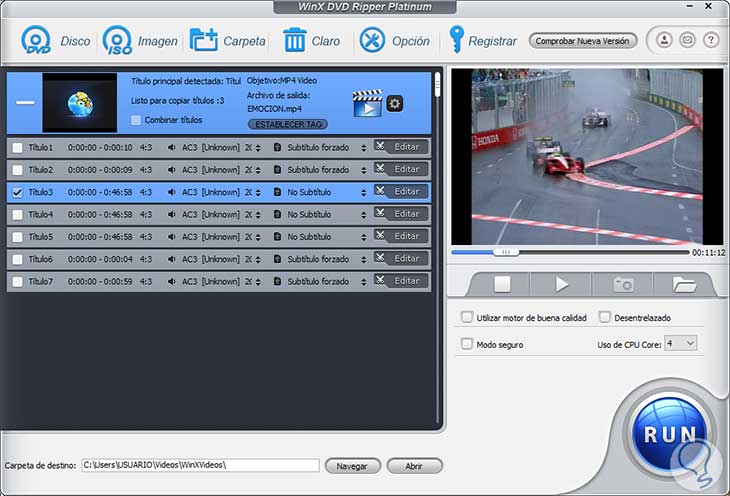Click the subtitle icon in Título7 row
Image resolution: width=730 pixels, height=496 pixels.
click(x=277, y=282)
